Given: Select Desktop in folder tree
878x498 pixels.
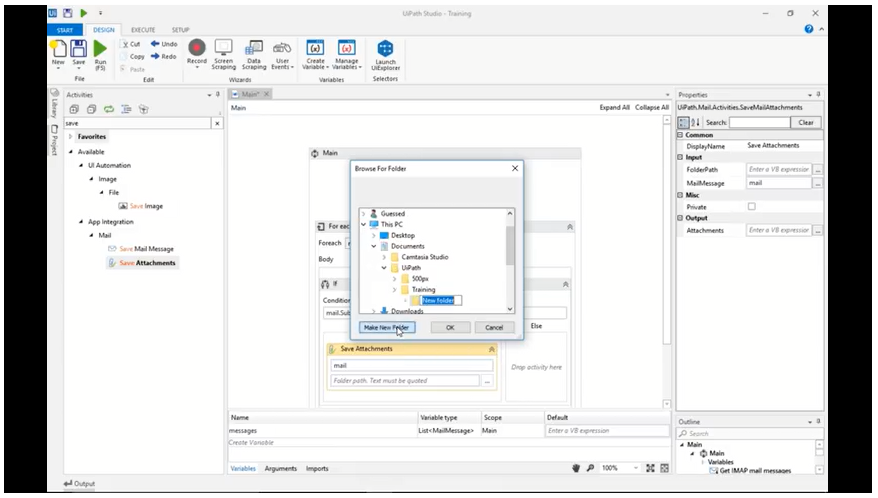Looking at the screenshot, I should [403, 235].
